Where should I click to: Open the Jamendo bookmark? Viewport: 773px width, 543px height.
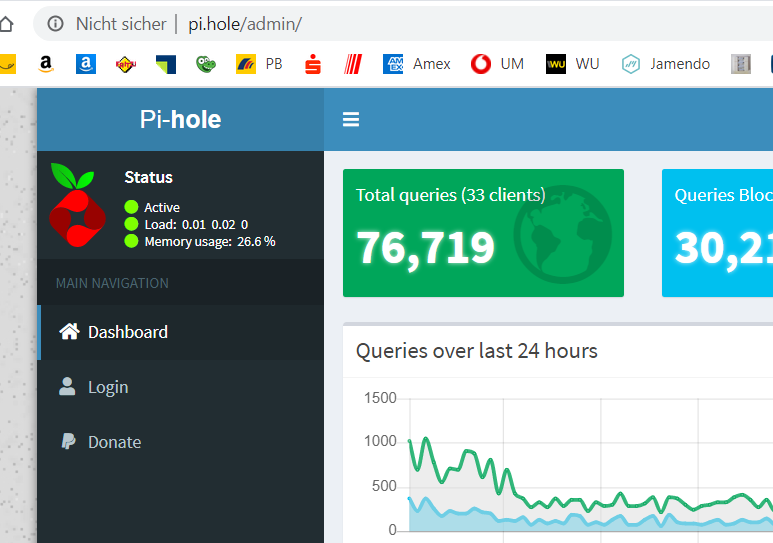point(666,64)
